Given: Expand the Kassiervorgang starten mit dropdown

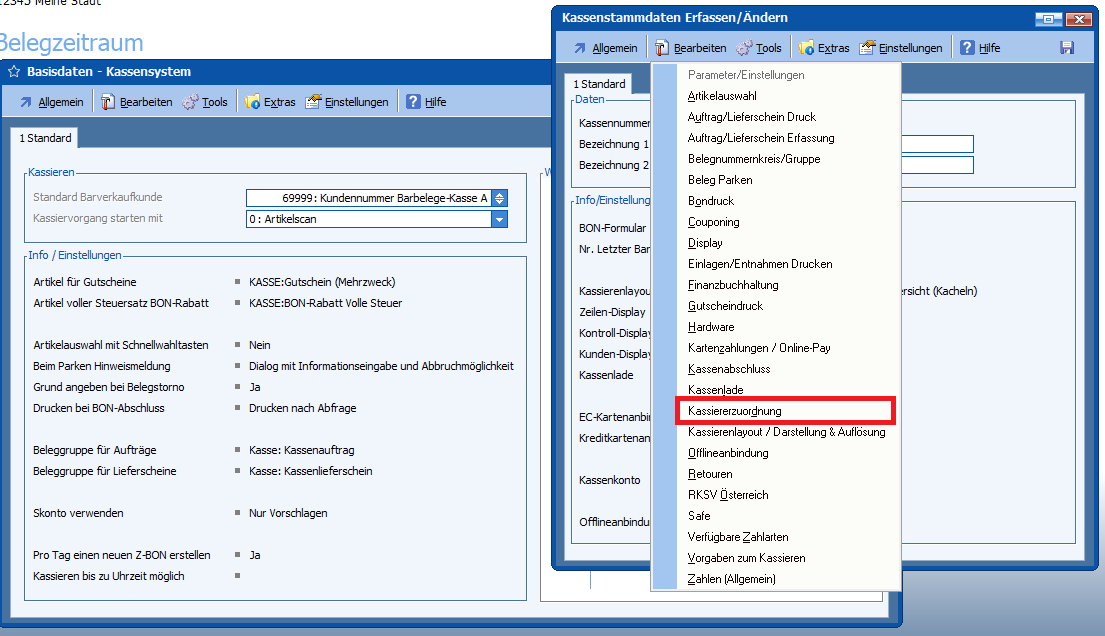Looking at the screenshot, I should coord(499,219).
